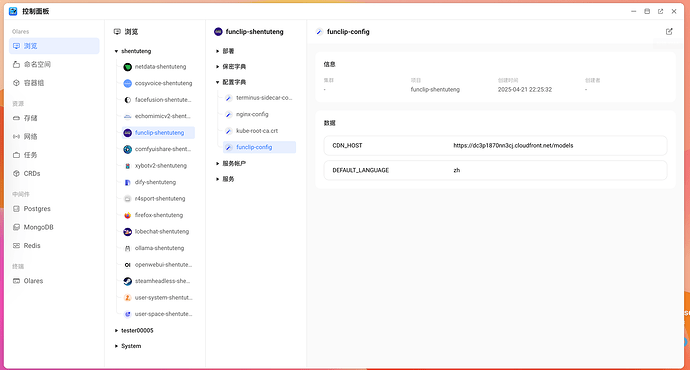This screenshot has width=690, height=370.
Task: Click the firefox-shentuteng icon
Action: 128,215
